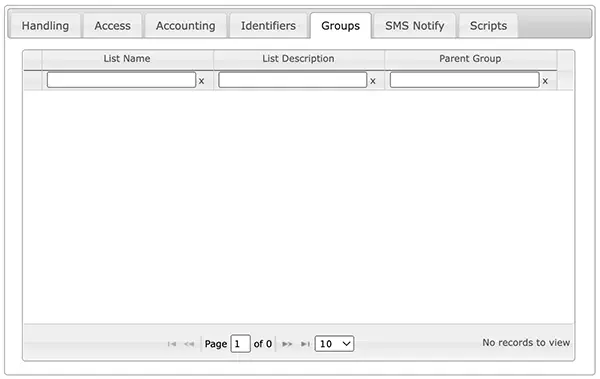Viewport: 600px width, 379px height.
Task: Focus the List Name filter input
Action: click(x=121, y=80)
